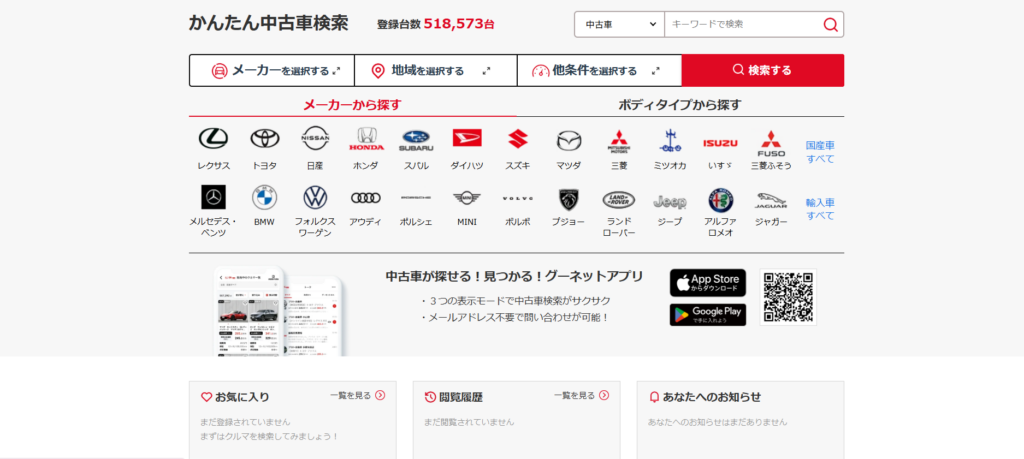
Task: Open BMW used car listings
Action: click(264, 197)
